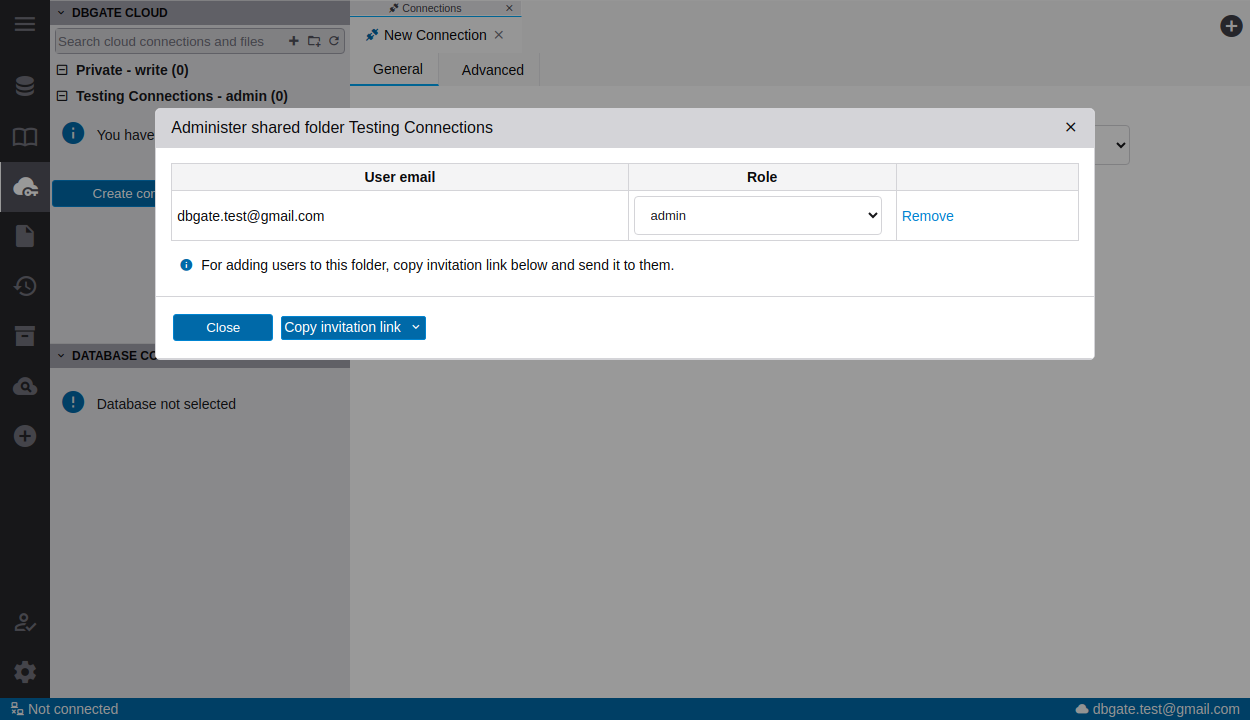This screenshot has height=720, width=1250.
Task: Open the settings gear icon
Action: (25, 672)
